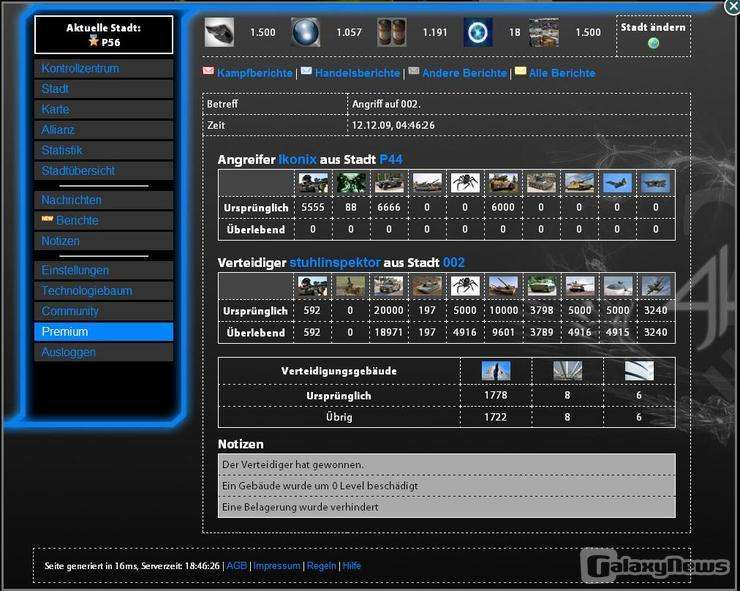Viewport: 740px width, 591px height.
Task: Select the Zeit value 12.12.09, 04:46:26
Action: [393, 126]
